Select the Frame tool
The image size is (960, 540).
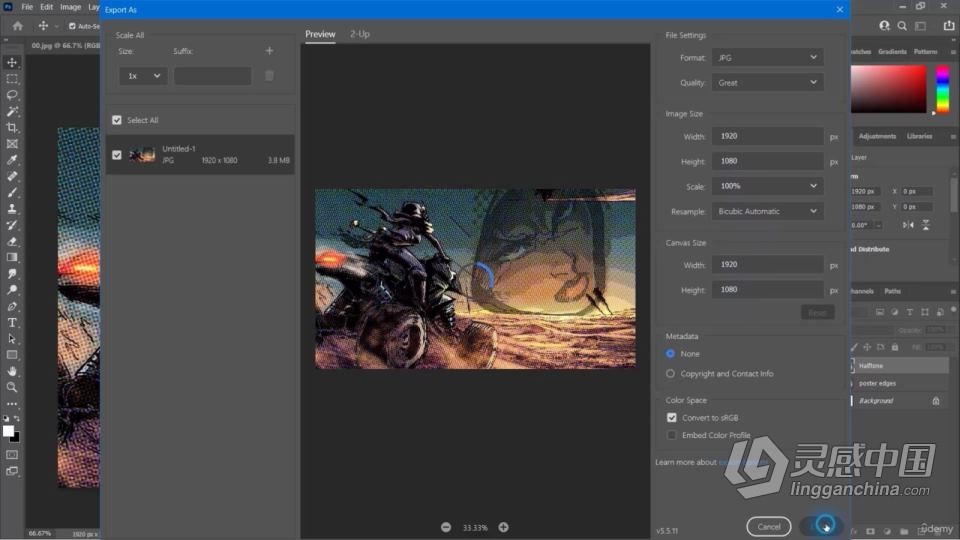(x=12, y=144)
